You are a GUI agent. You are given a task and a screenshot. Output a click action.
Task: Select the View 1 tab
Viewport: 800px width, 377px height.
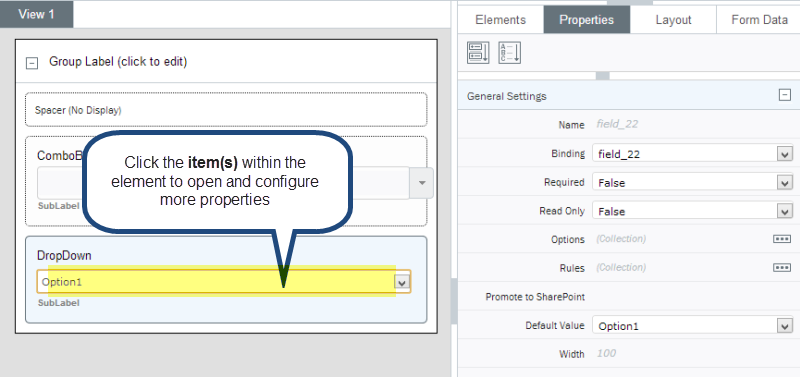pyautogui.click(x=36, y=14)
